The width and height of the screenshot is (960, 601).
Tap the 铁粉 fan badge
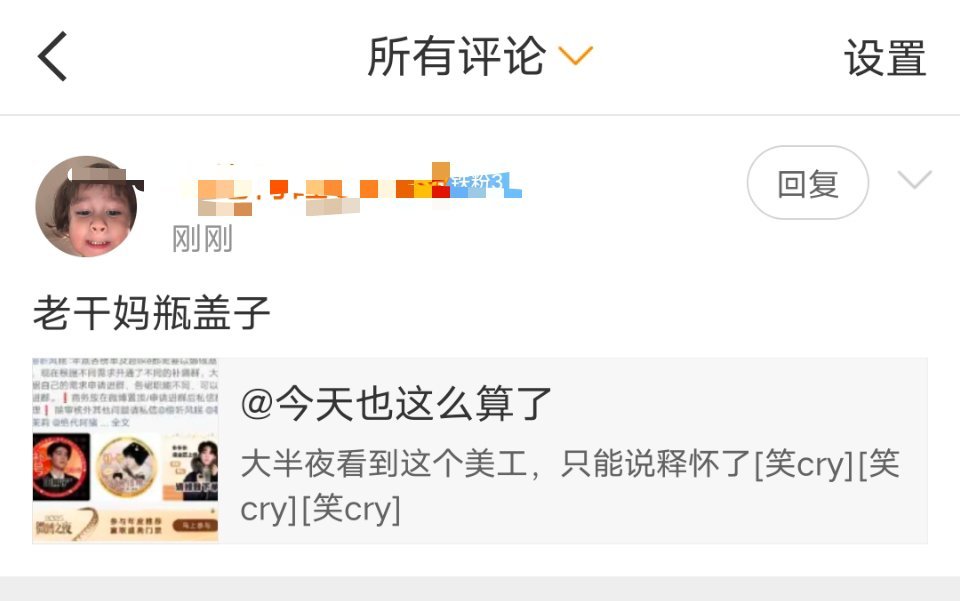coord(485,182)
